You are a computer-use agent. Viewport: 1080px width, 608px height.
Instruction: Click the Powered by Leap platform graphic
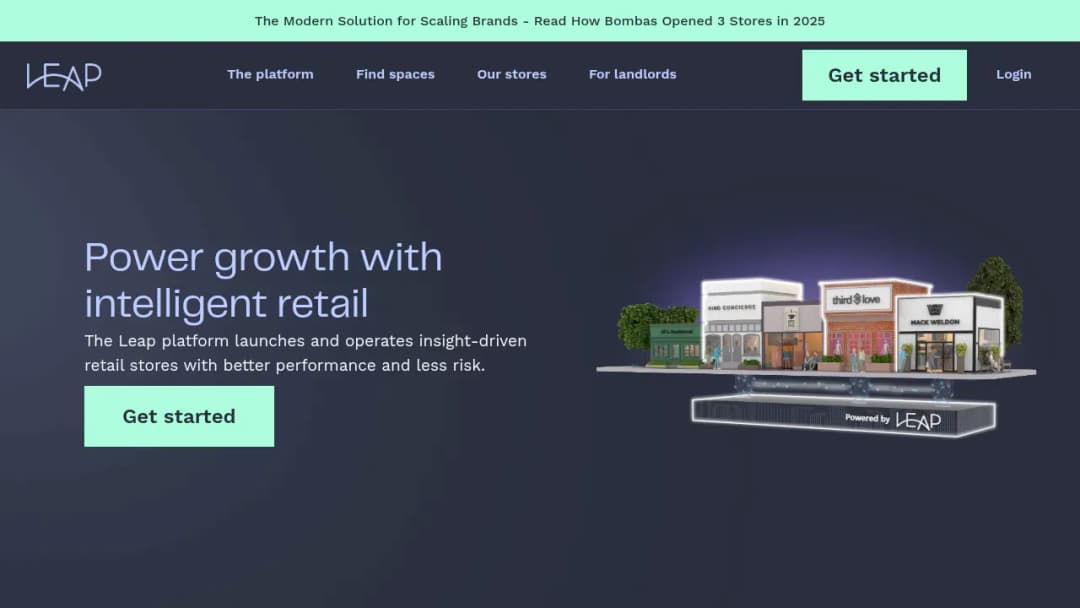coord(844,415)
